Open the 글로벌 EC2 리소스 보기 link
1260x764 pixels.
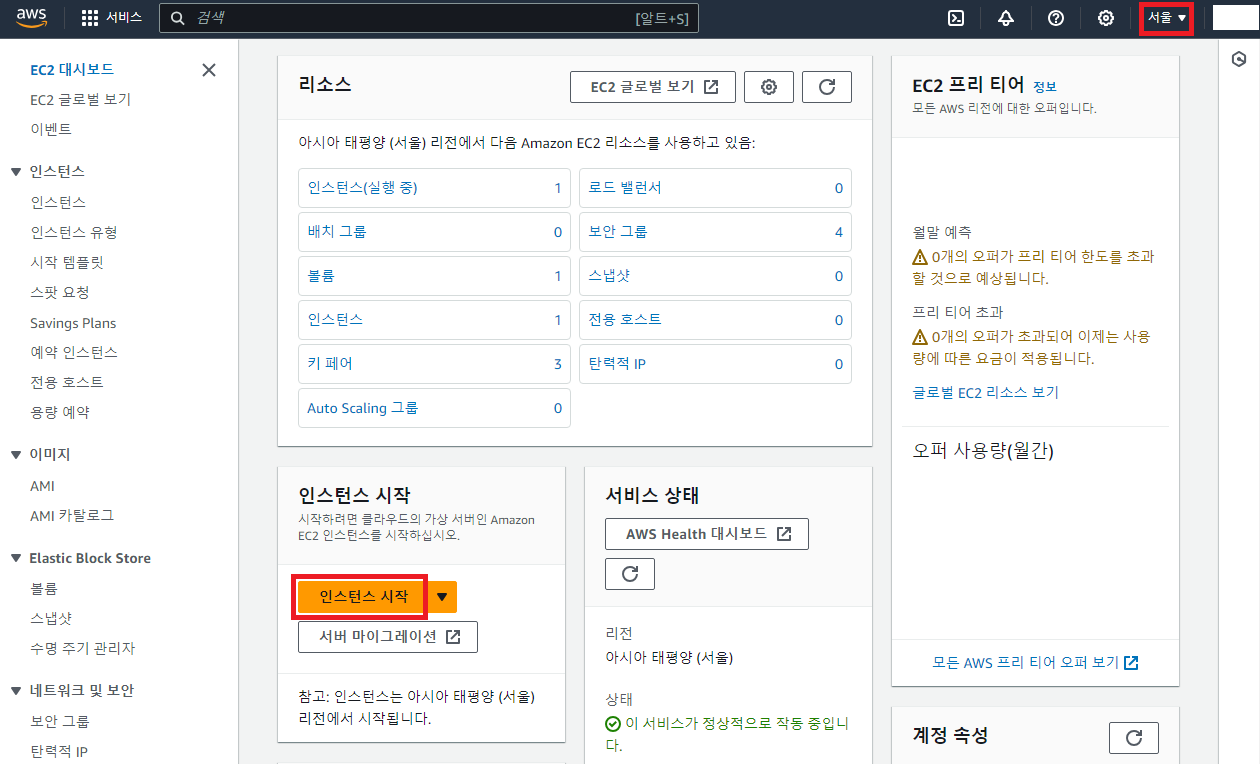click(x=985, y=393)
